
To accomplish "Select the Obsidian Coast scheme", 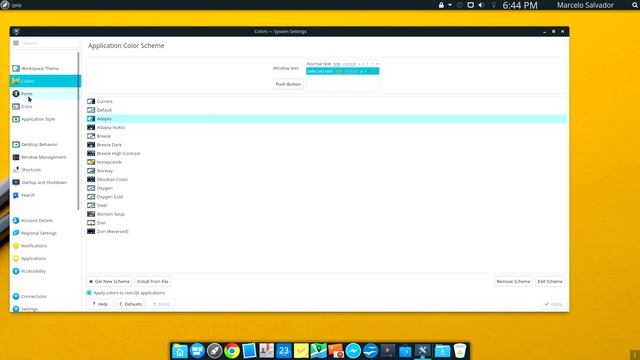I will click(x=327, y=179).
